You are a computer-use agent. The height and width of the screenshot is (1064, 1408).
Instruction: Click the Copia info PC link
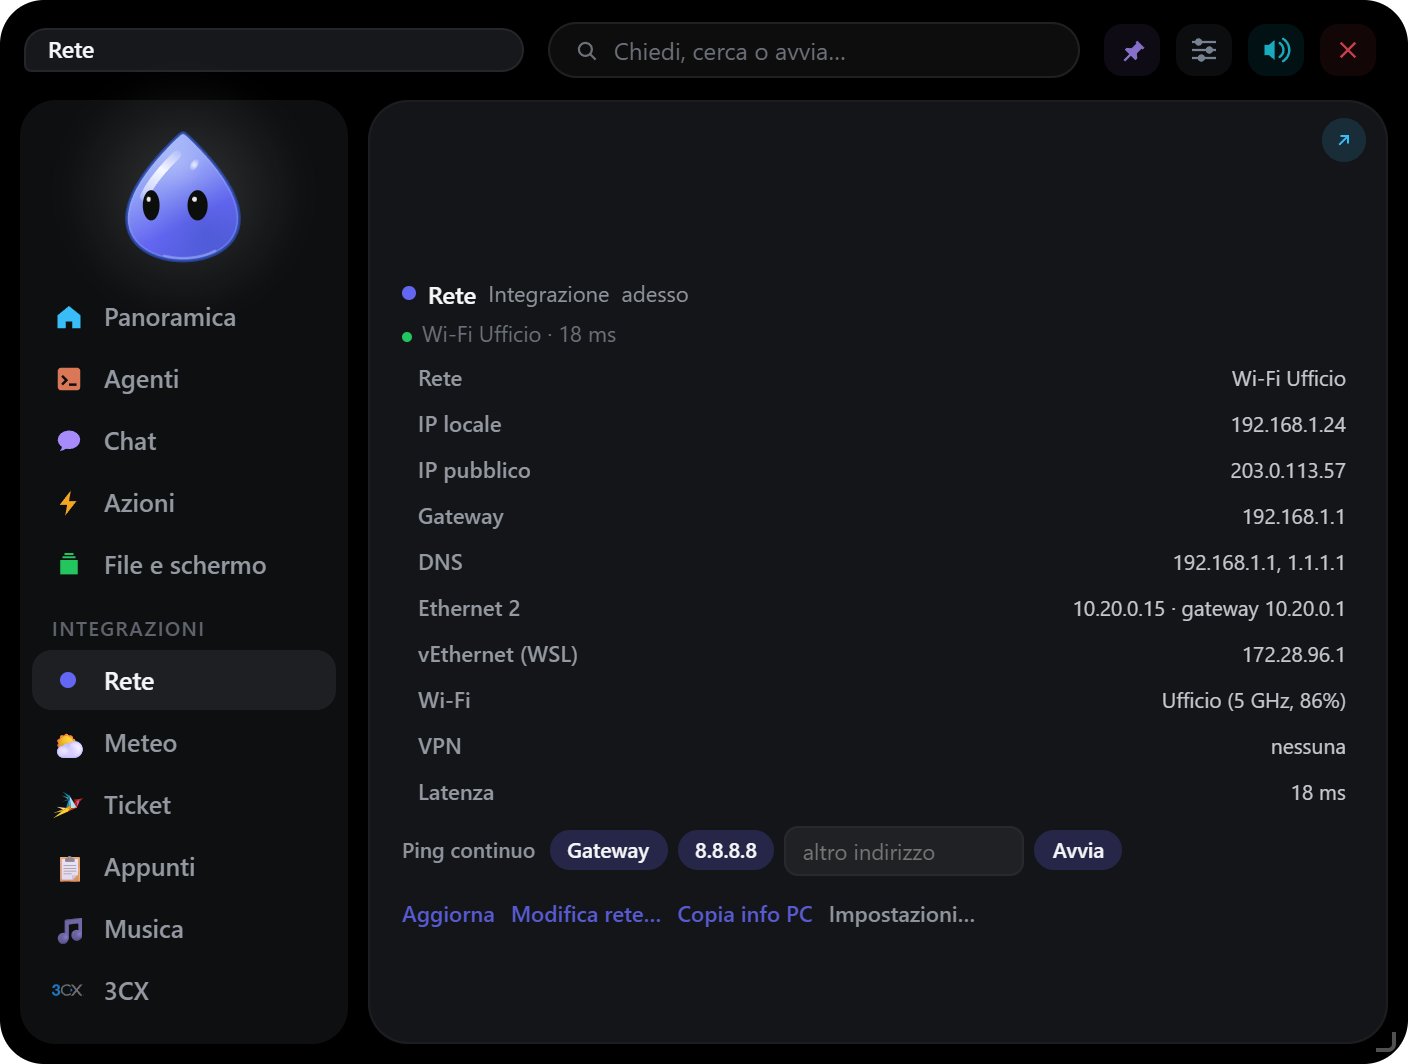745,914
